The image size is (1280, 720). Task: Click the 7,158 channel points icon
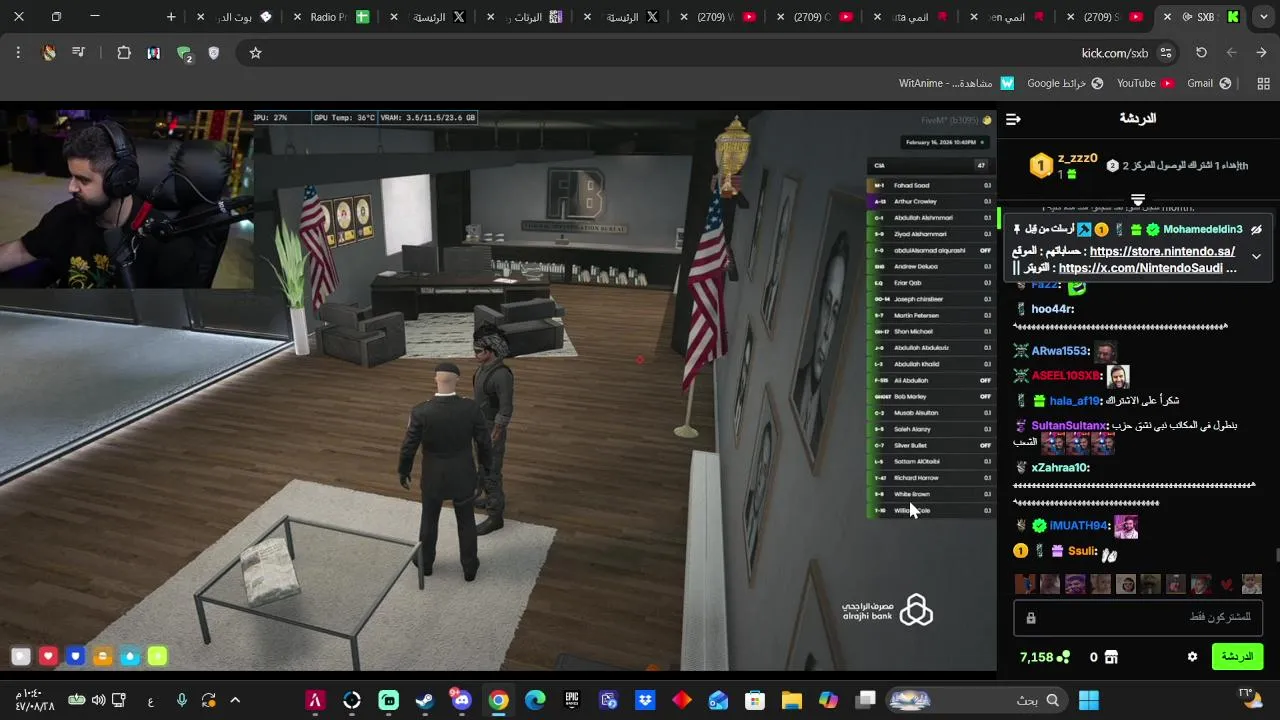(1063, 657)
